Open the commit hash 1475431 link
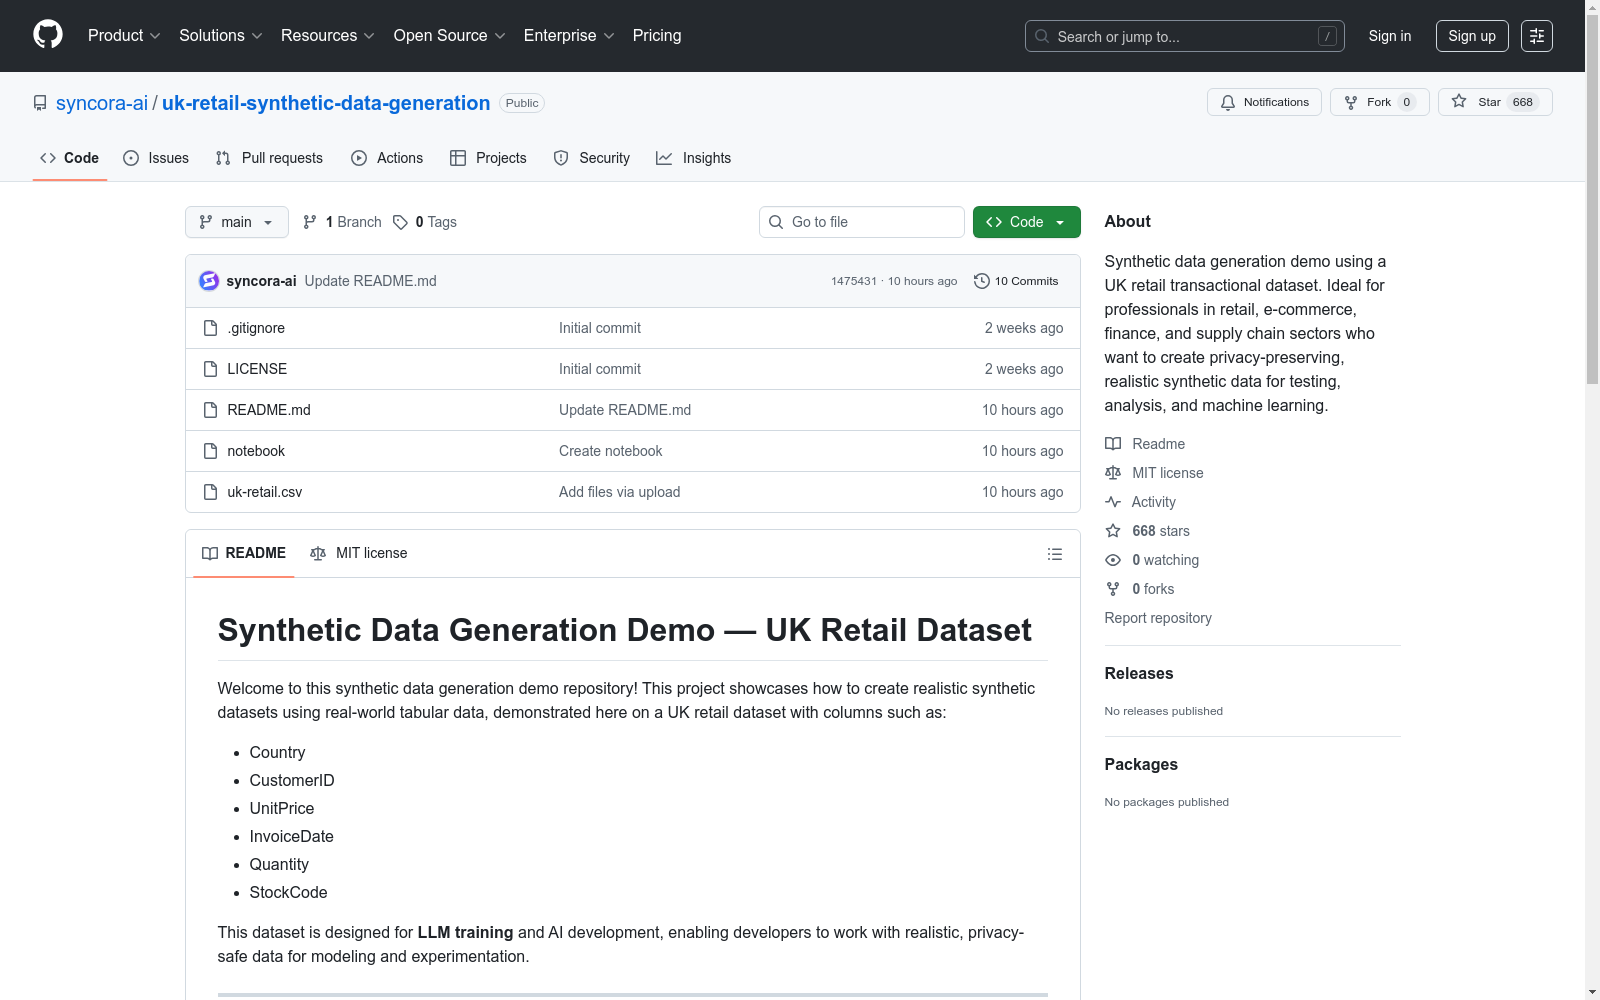1600x1000 pixels. click(854, 281)
